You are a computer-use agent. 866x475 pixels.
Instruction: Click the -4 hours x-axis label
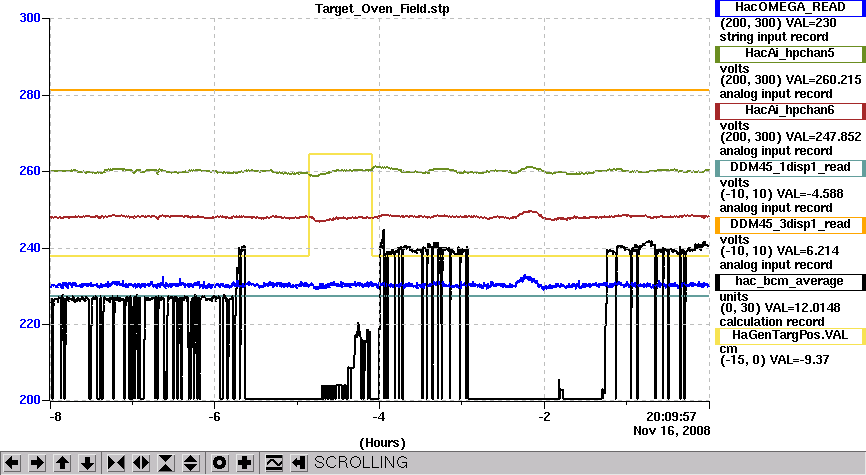(379, 416)
